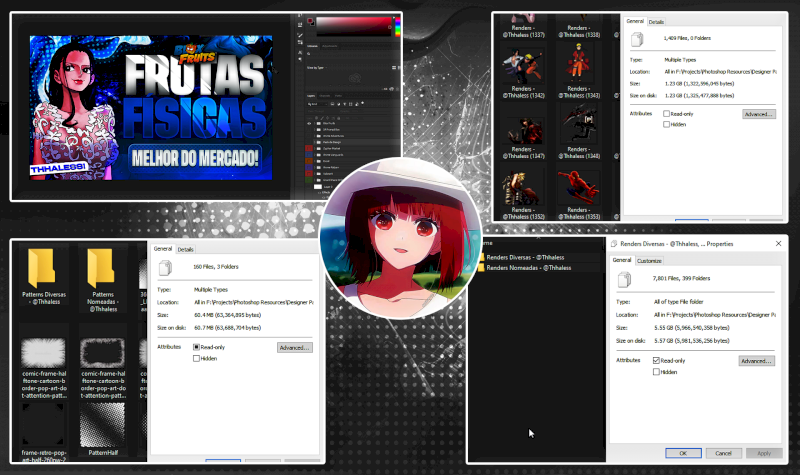Open the Patterns Diversas folder
Screen dimensions: 800x475
43,268
